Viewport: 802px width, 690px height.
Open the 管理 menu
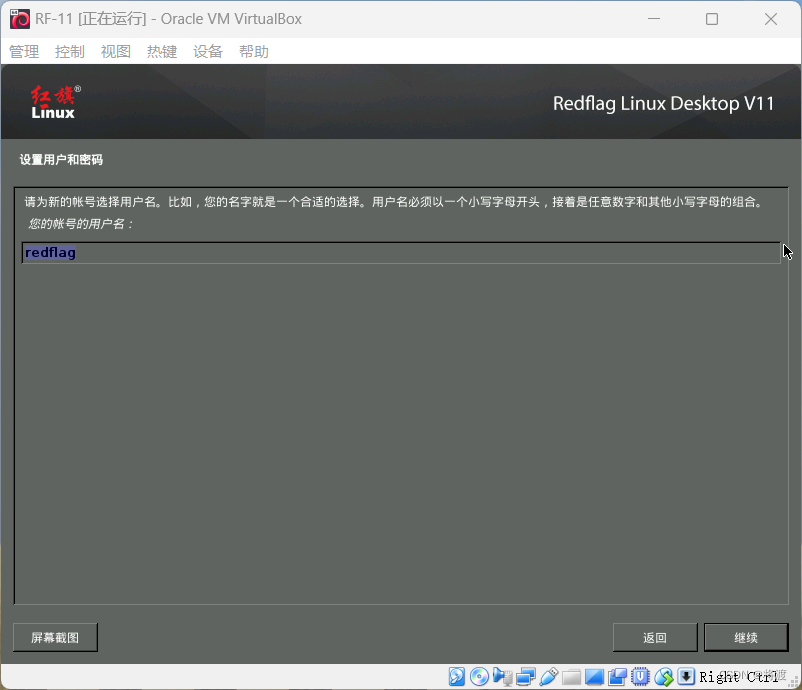[24, 52]
